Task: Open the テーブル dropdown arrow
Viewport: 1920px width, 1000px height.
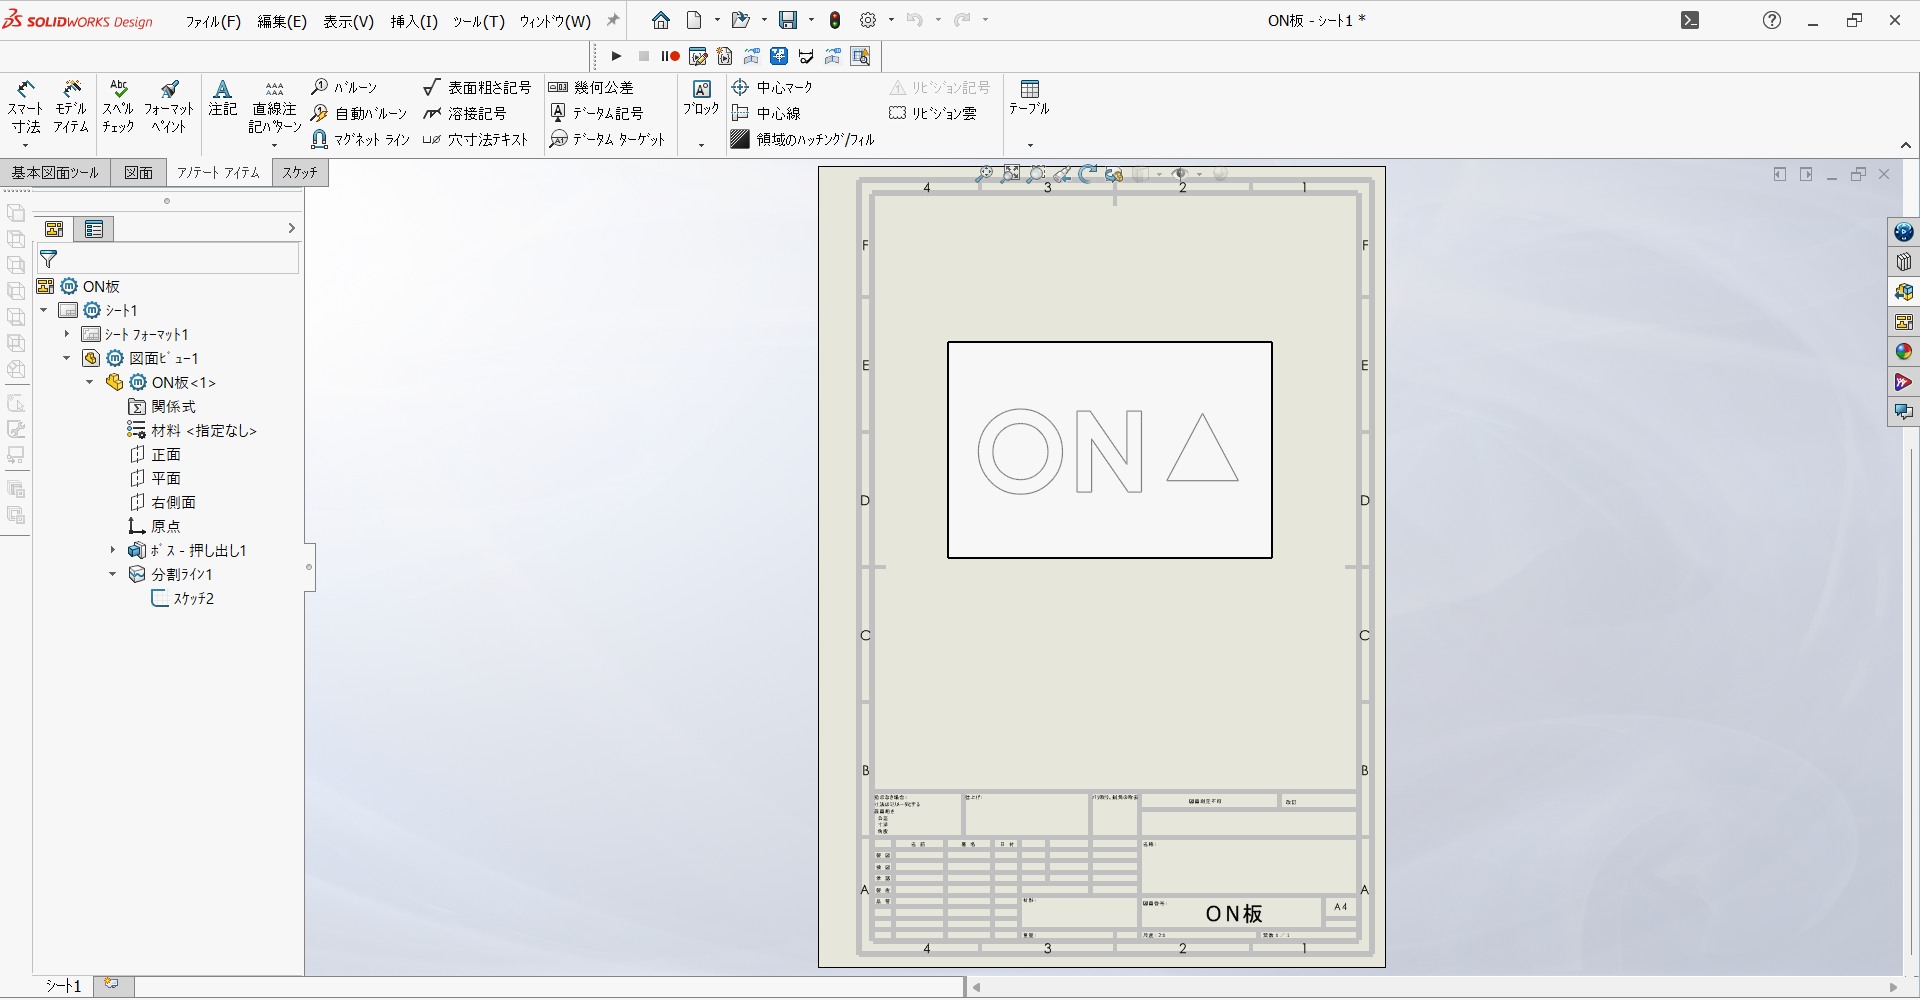Action: click(1030, 146)
